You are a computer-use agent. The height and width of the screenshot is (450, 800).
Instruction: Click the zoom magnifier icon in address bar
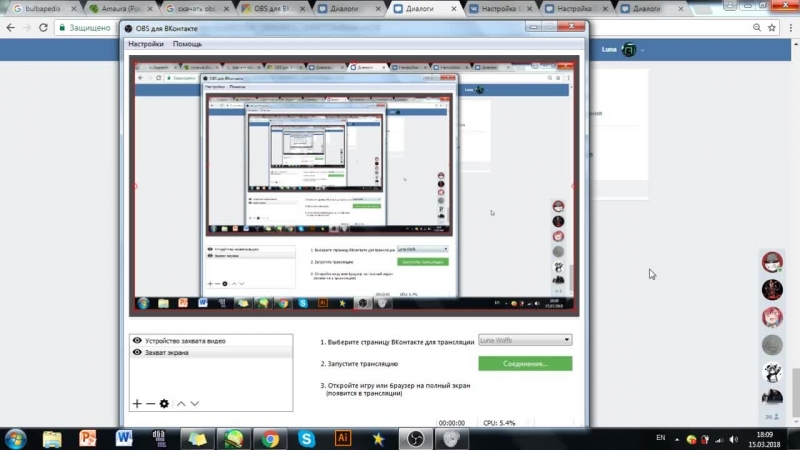(x=757, y=28)
